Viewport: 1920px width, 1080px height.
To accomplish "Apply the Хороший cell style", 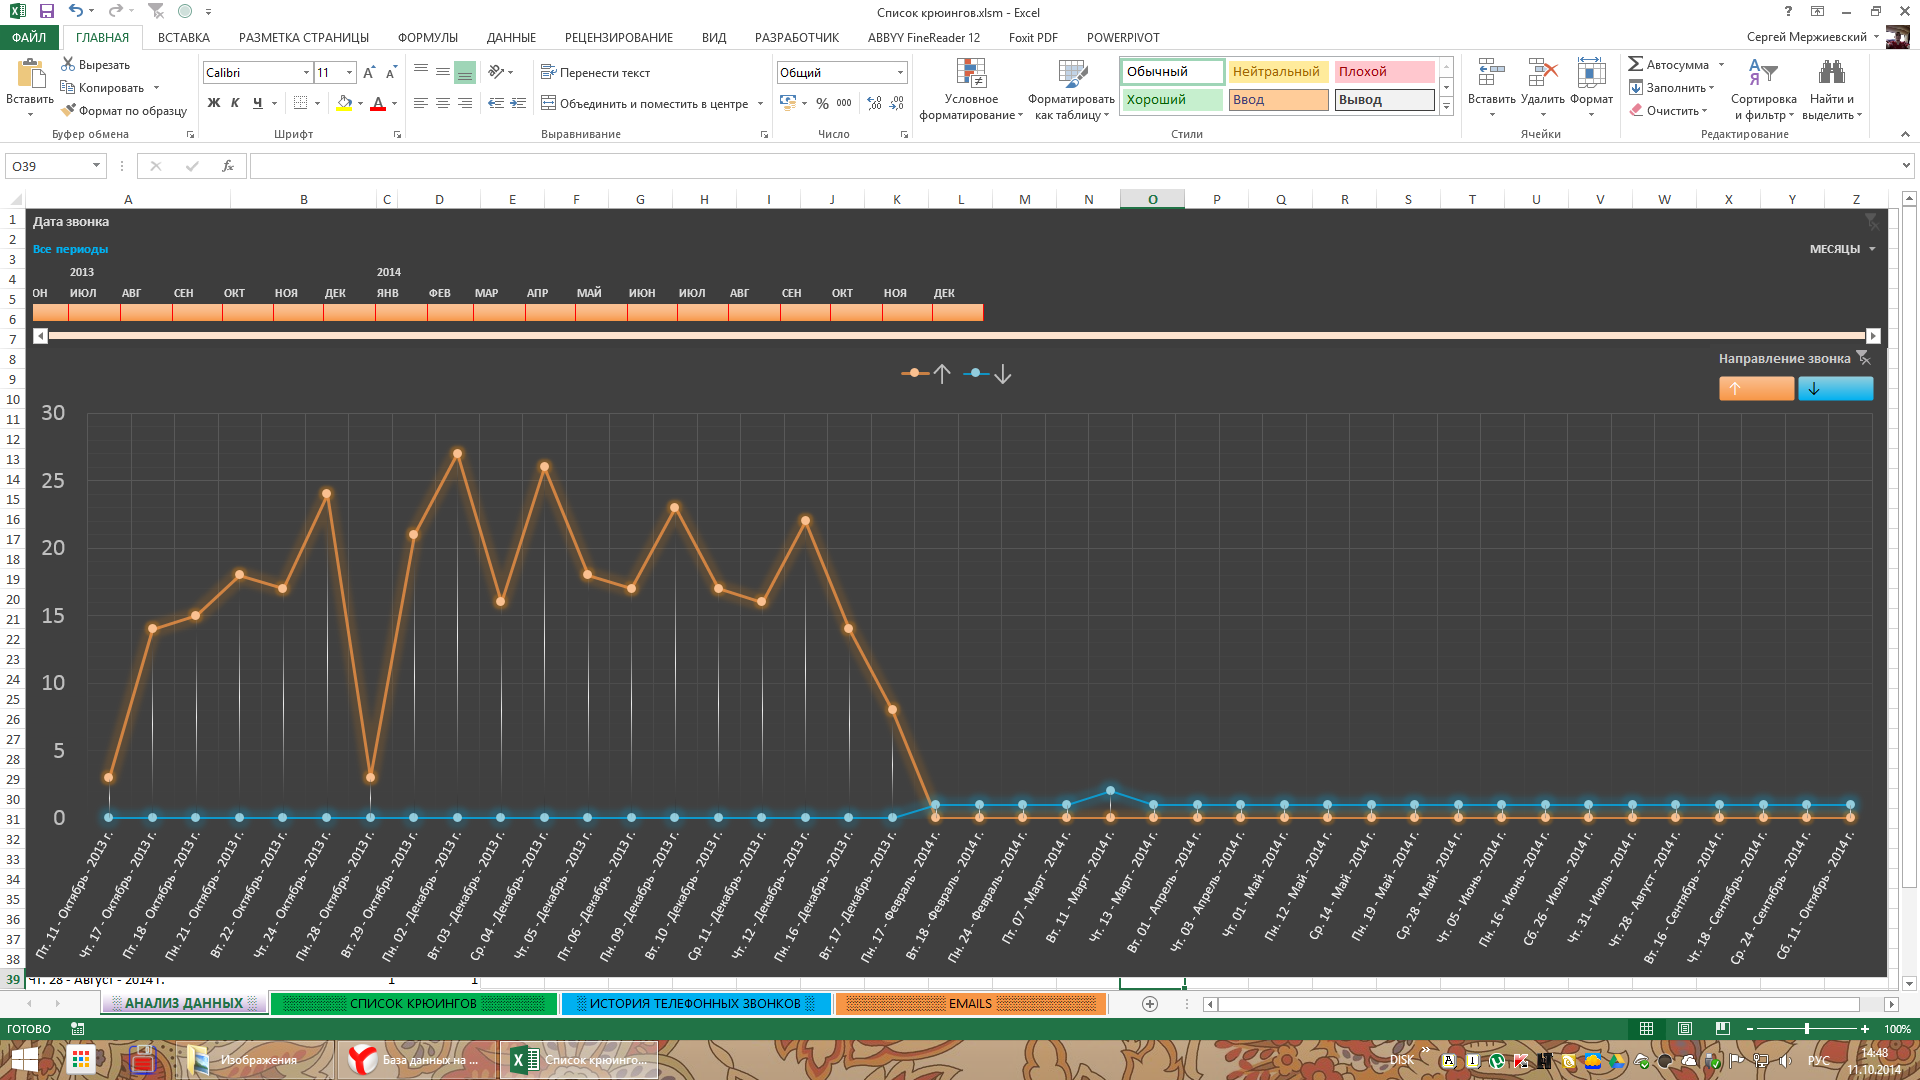I will (1171, 100).
